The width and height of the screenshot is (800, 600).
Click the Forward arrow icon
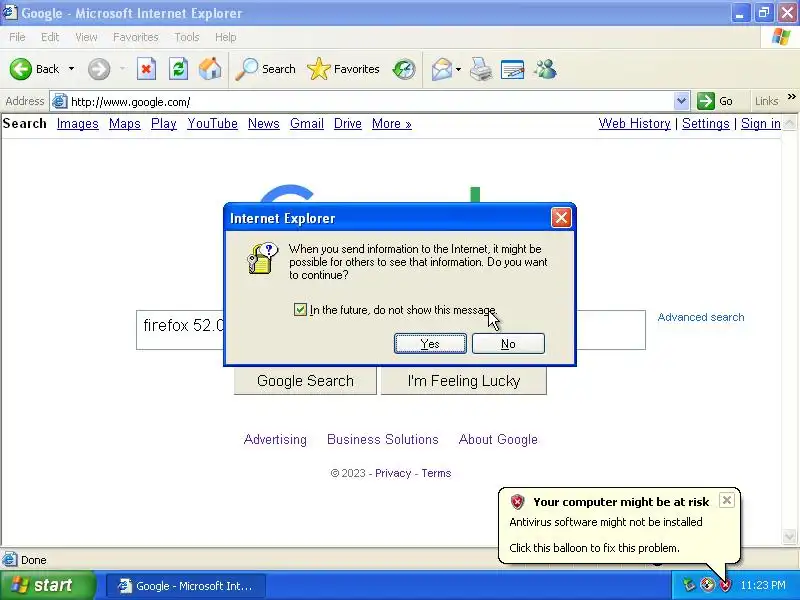[x=98, y=69]
